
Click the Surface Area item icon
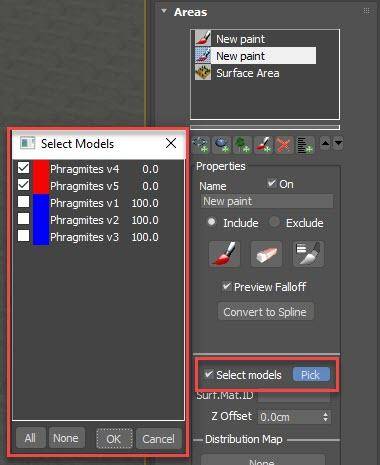click(x=203, y=72)
